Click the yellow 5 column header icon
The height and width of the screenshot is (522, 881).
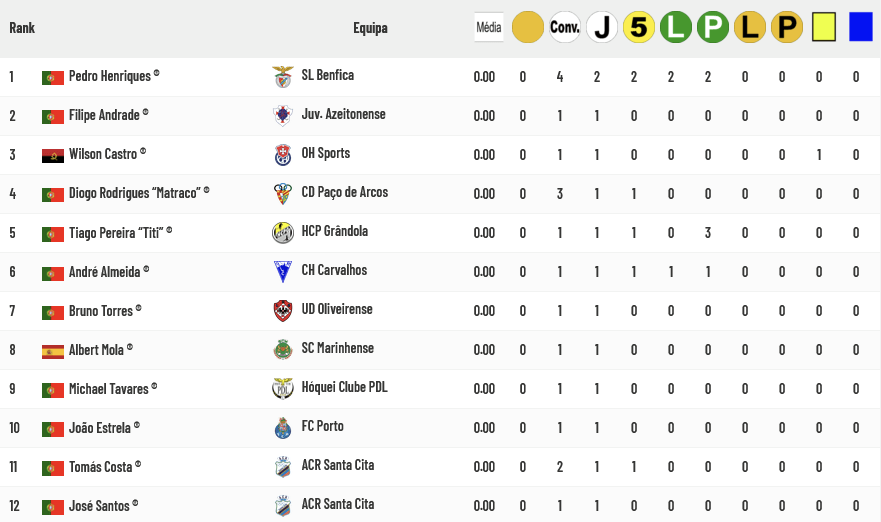pyautogui.click(x=639, y=27)
